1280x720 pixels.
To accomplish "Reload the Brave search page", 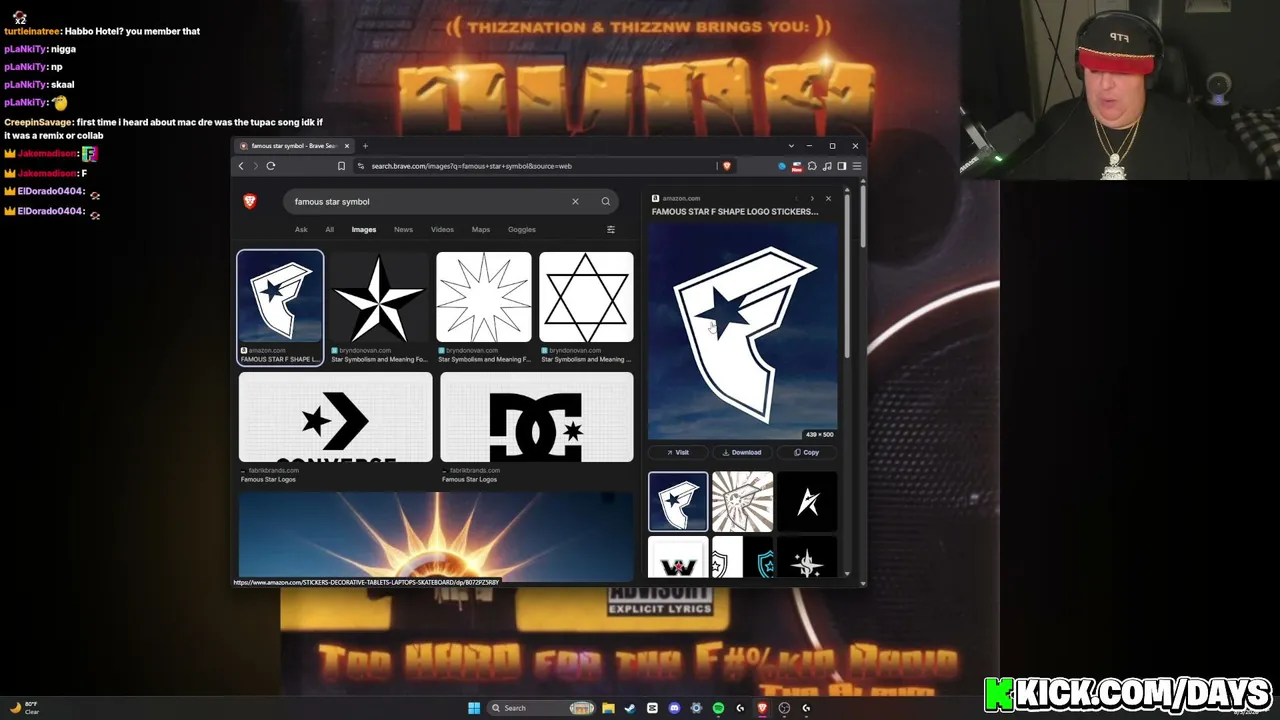I will click(x=270, y=166).
